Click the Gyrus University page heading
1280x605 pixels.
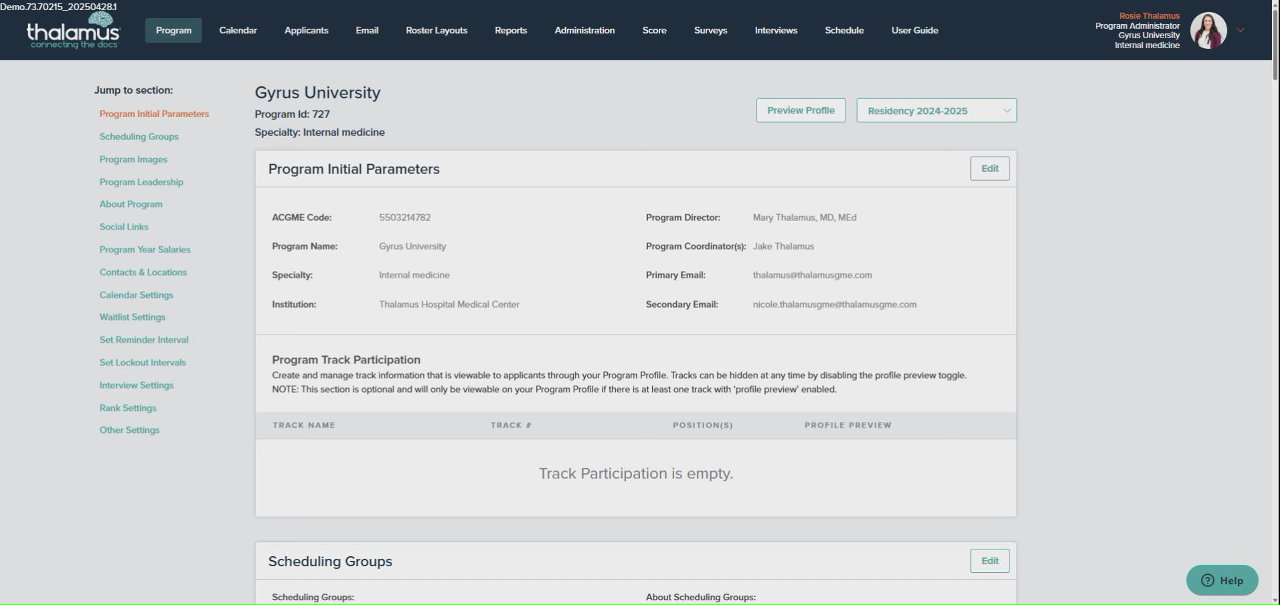(x=318, y=92)
